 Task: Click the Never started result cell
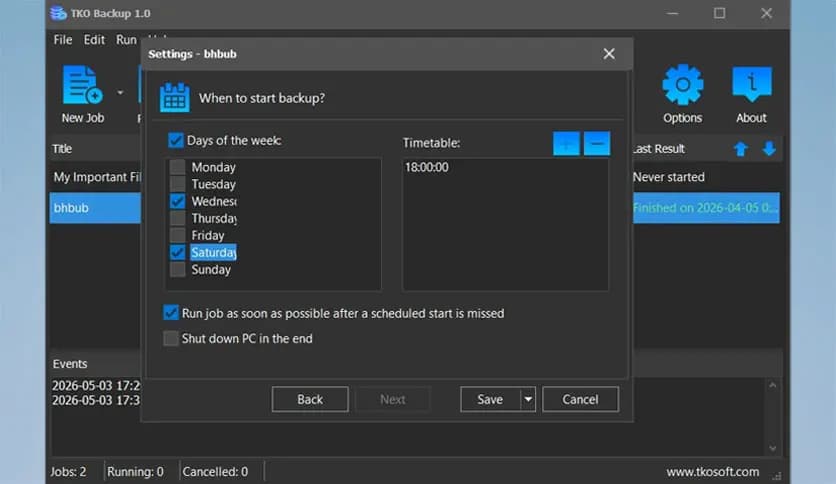[669, 177]
